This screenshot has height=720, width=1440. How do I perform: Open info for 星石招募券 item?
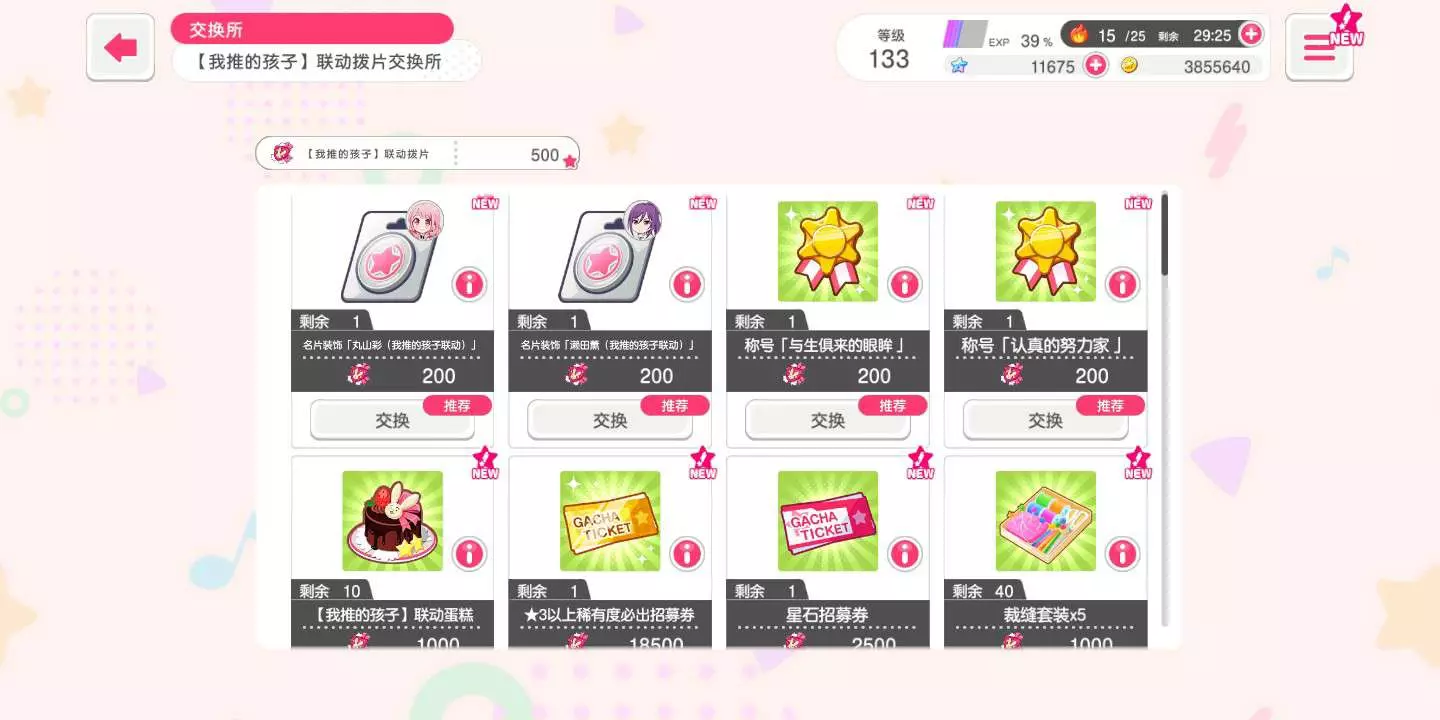tap(904, 554)
